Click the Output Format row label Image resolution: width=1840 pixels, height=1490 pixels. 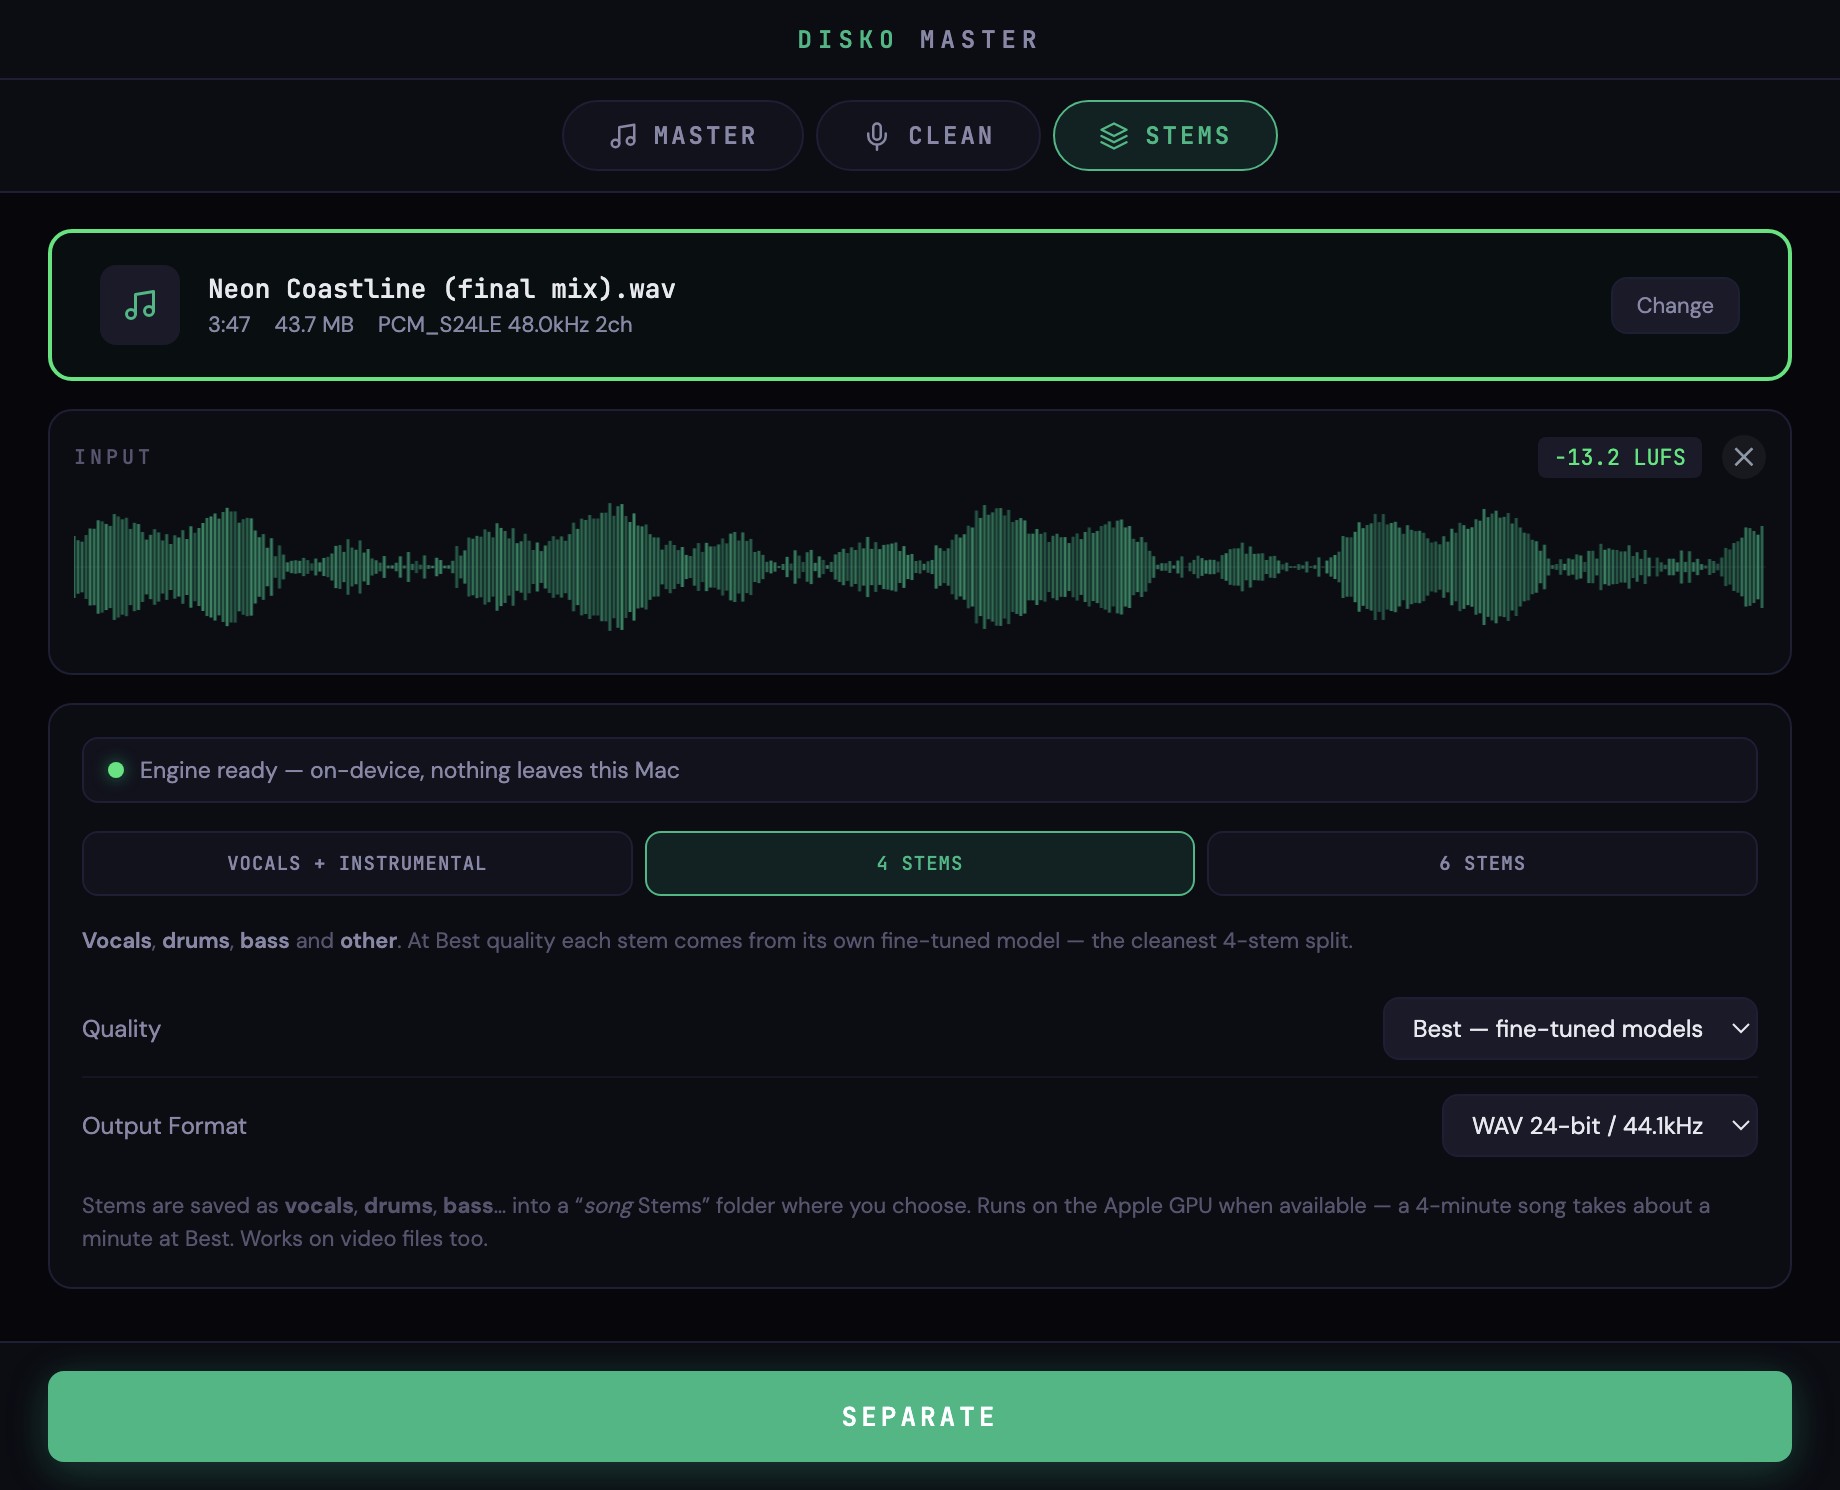tap(164, 1125)
